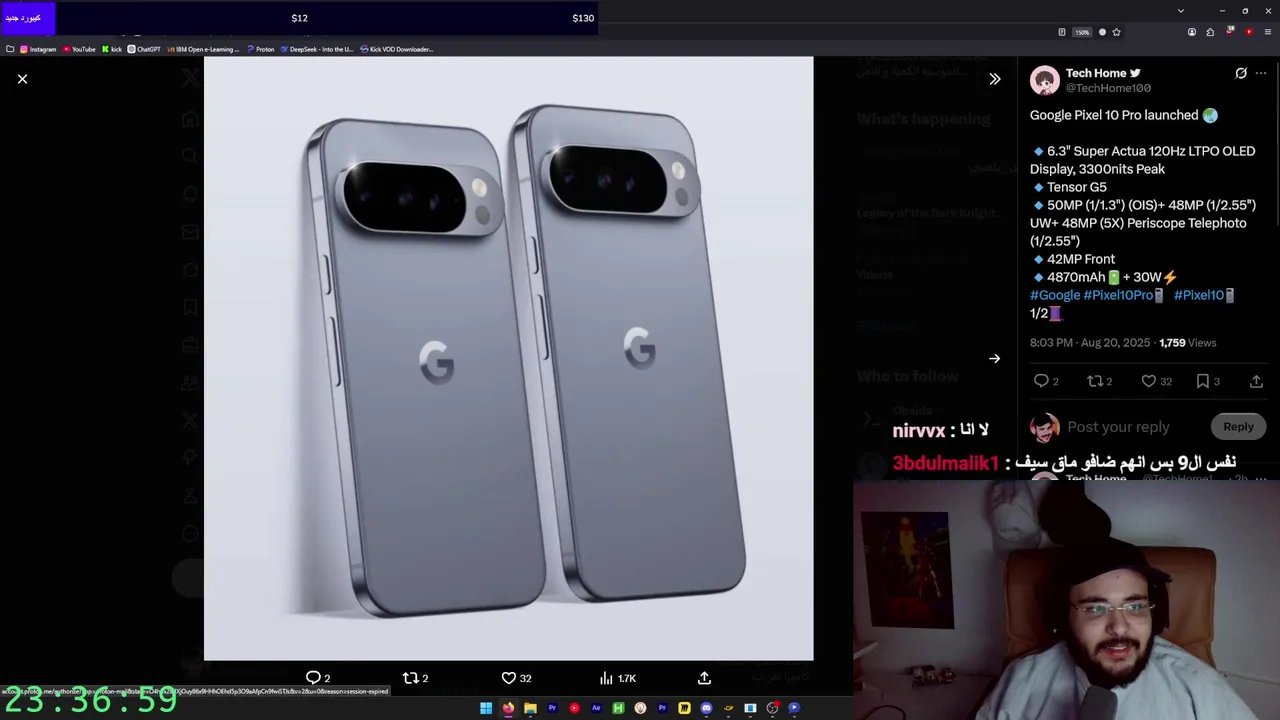Open the Instagram bookmark

(37, 49)
